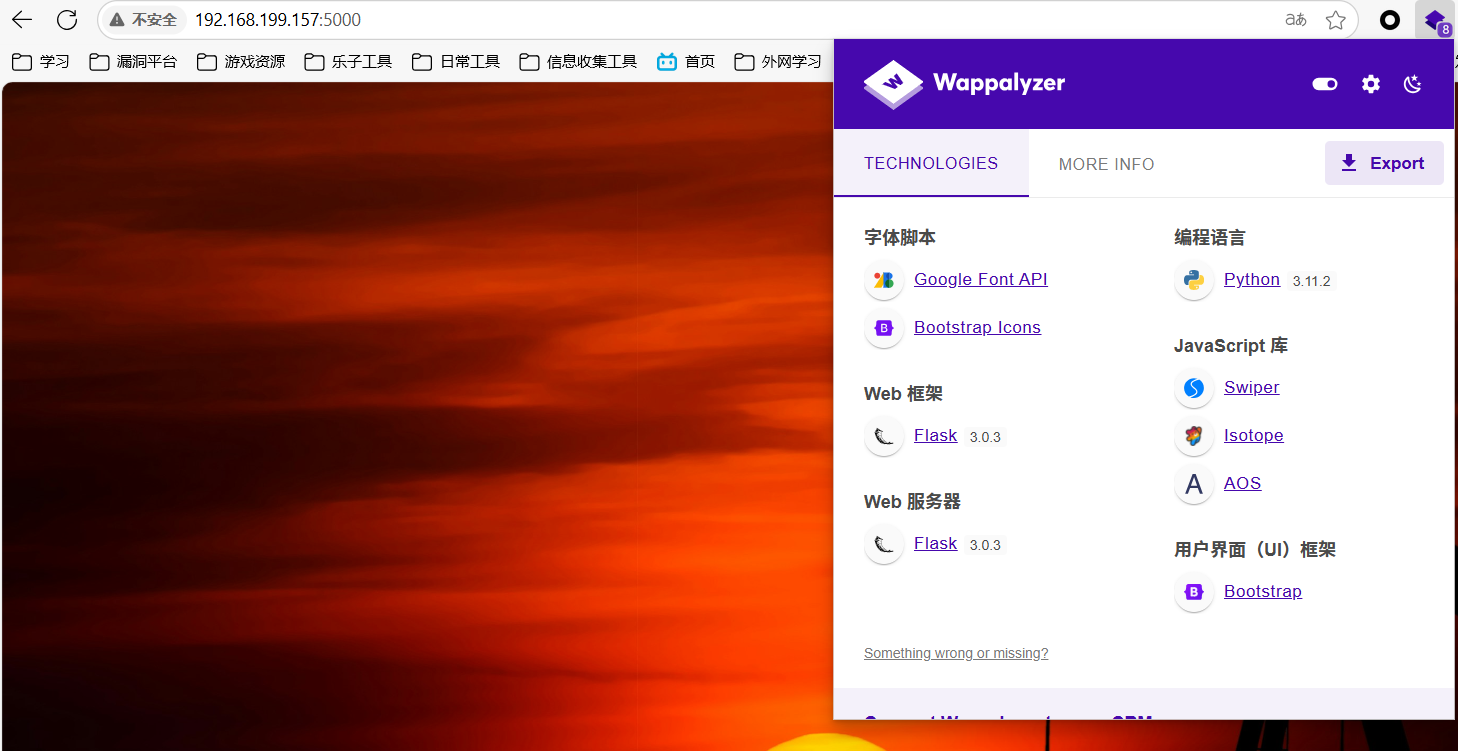1458x751 pixels.
Task: Click the Bootstrap logo under 用户界面 框架
Action: pyautogui.click(x=1194, y=592)
